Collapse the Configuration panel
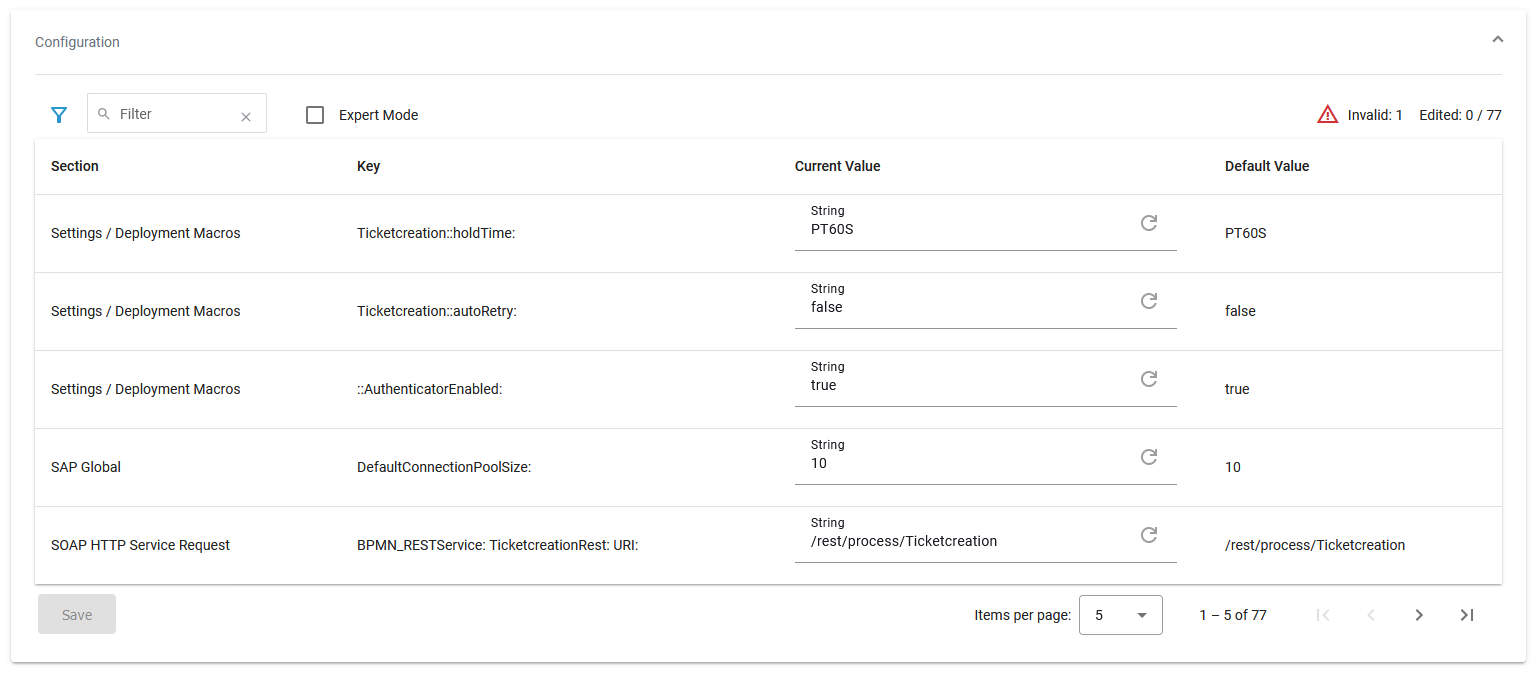This screenshot has width=1537, height=674. tap(1497, 38)
